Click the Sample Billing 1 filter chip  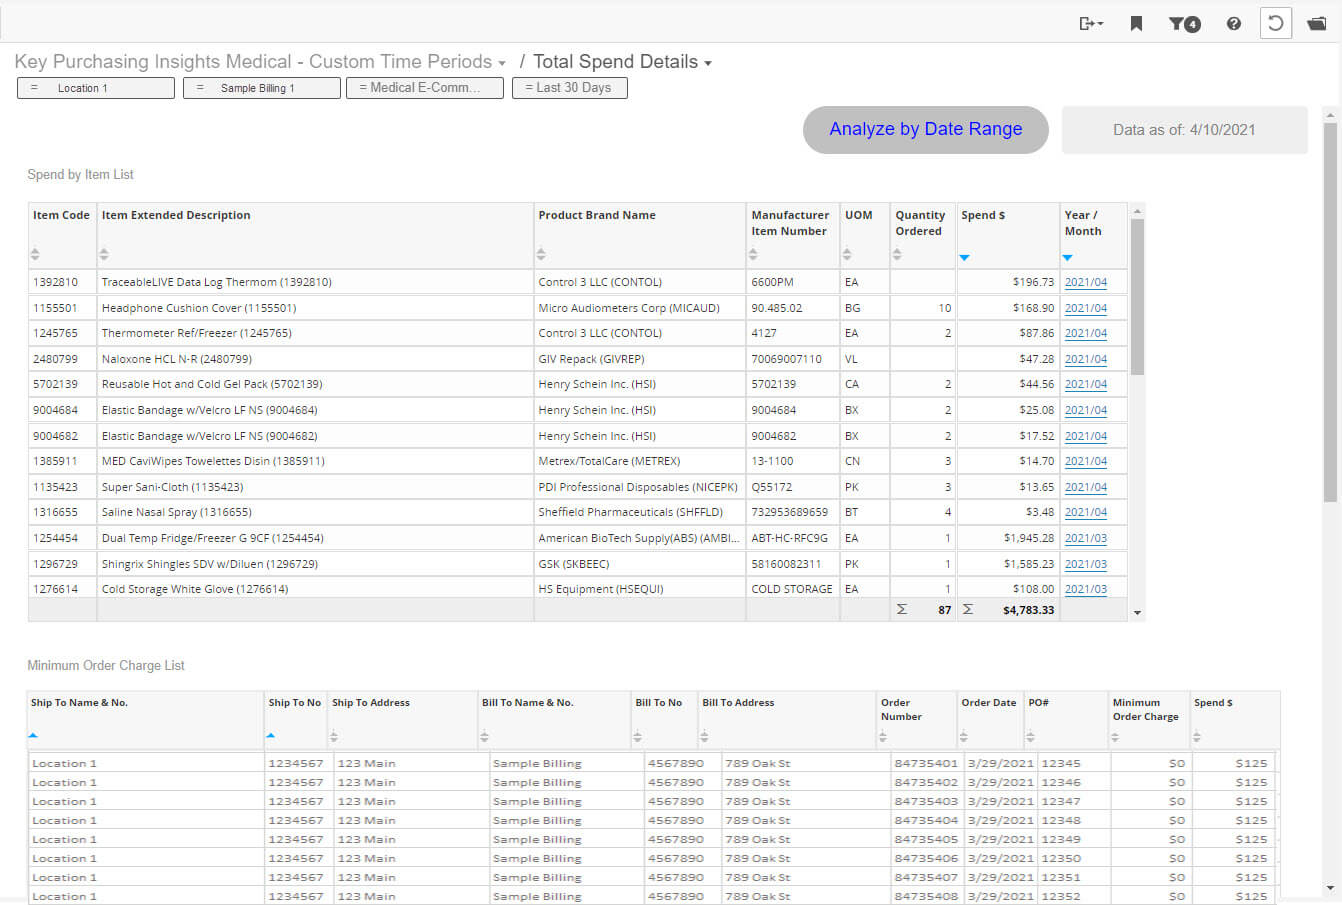pos(261,87)
